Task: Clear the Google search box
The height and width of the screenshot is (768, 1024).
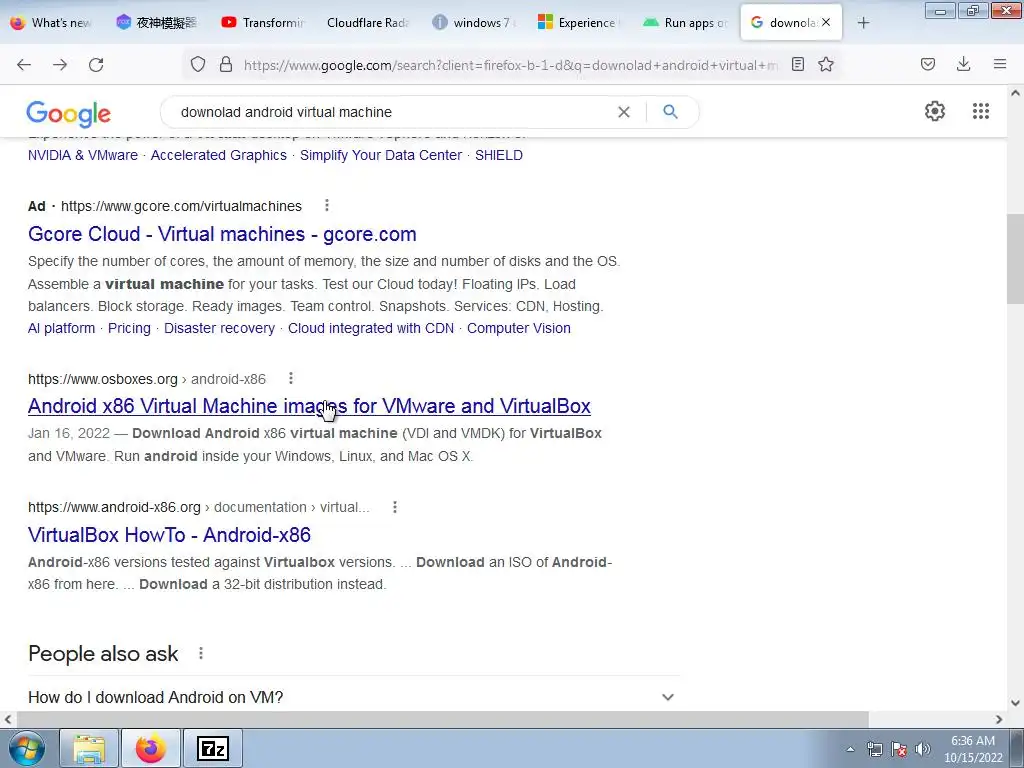Action: pyautogui.click(x=624, y=112)
